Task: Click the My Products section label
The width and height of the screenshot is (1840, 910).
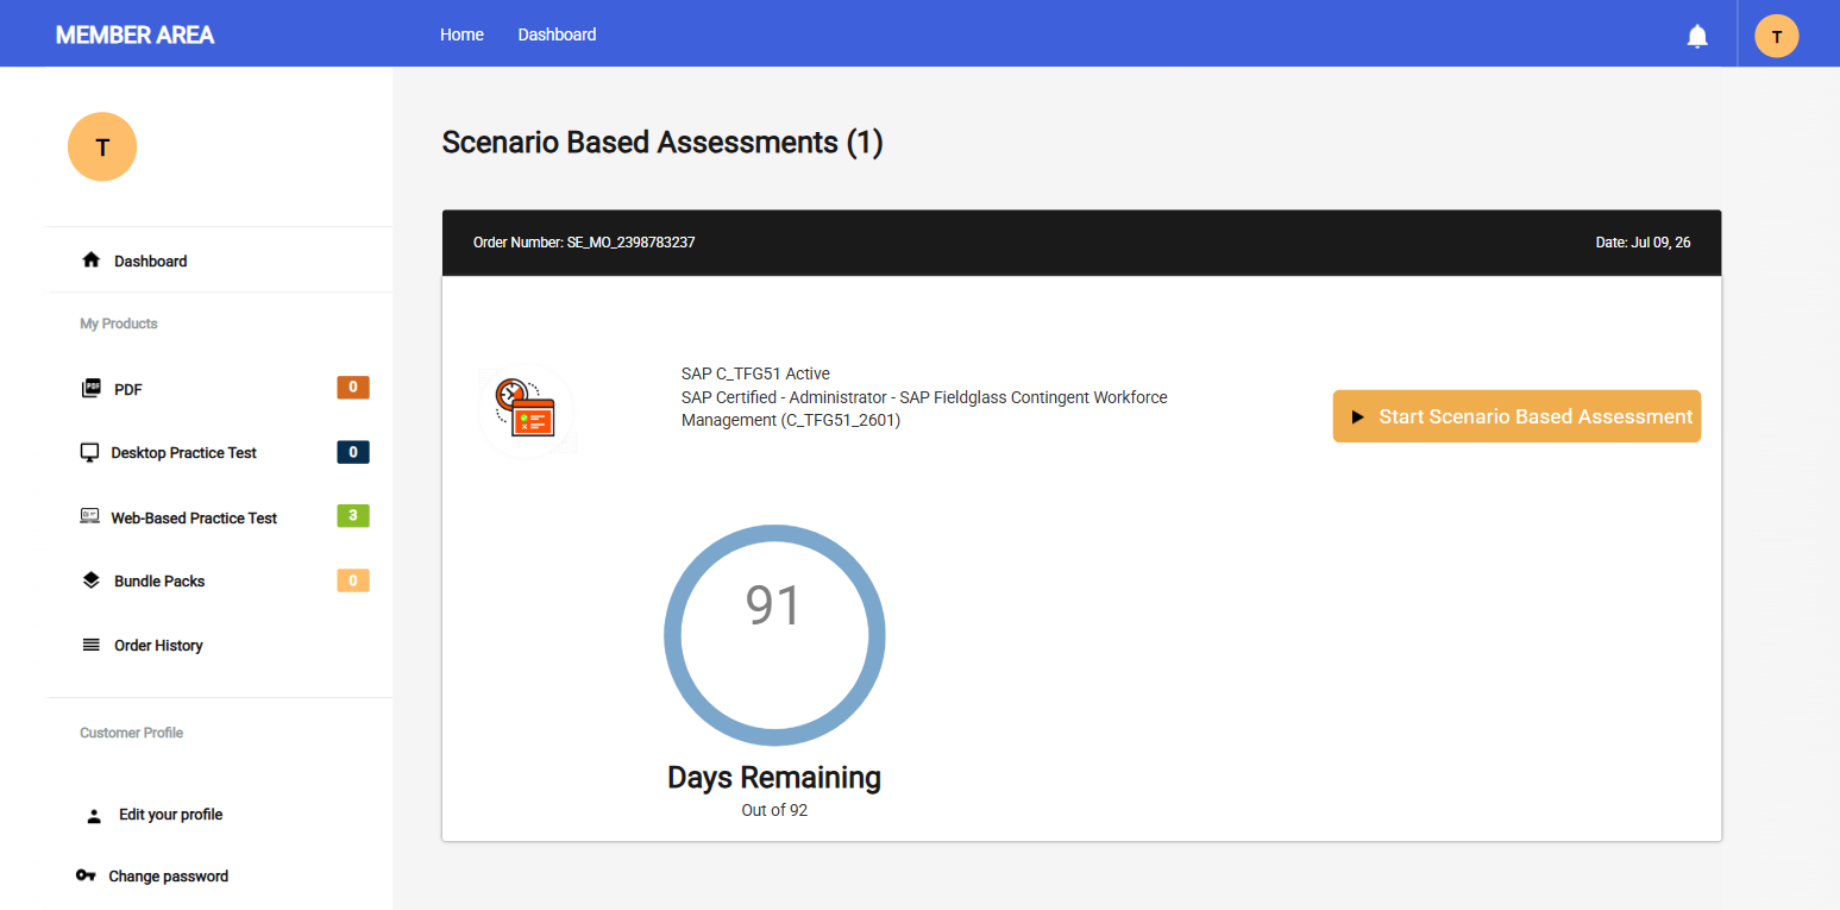Action: pyautogui.click(x=119, y=324)
